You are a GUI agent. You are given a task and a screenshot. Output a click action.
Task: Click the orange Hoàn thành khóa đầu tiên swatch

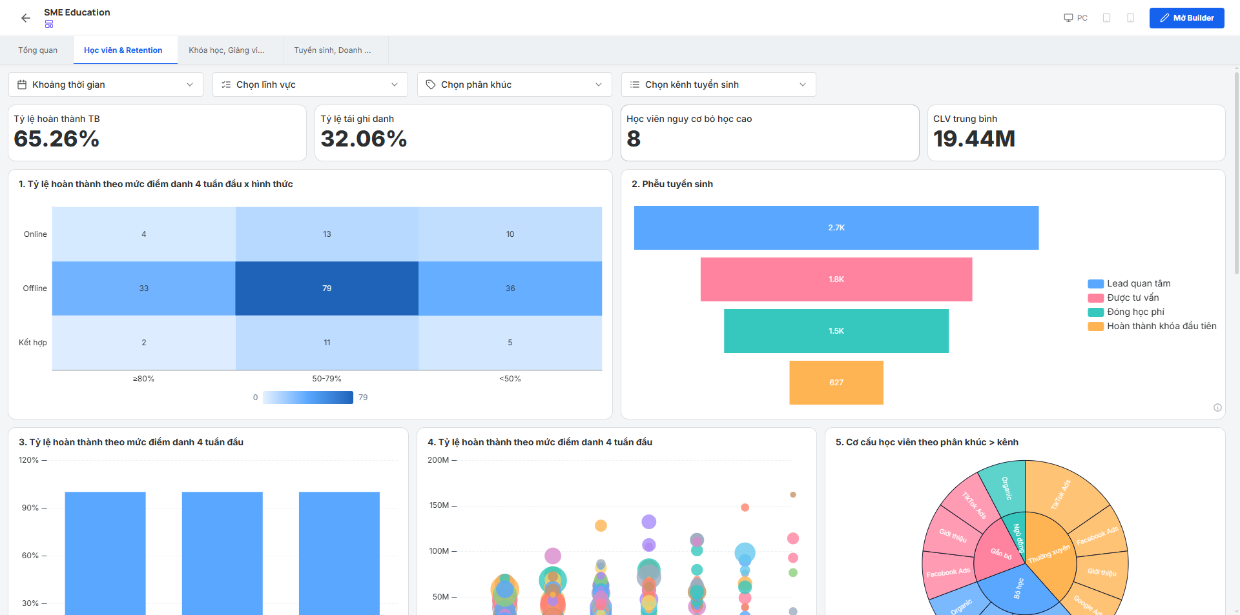(1096, 326)
